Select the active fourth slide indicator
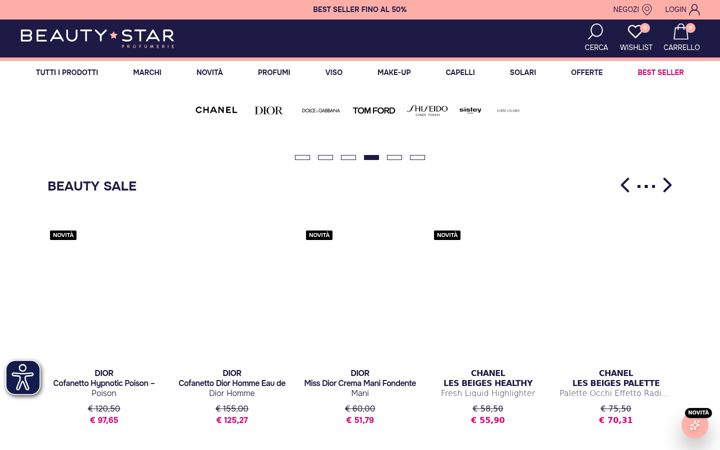The height and width of the screenshot is (450, 720). tap(371, 158)
